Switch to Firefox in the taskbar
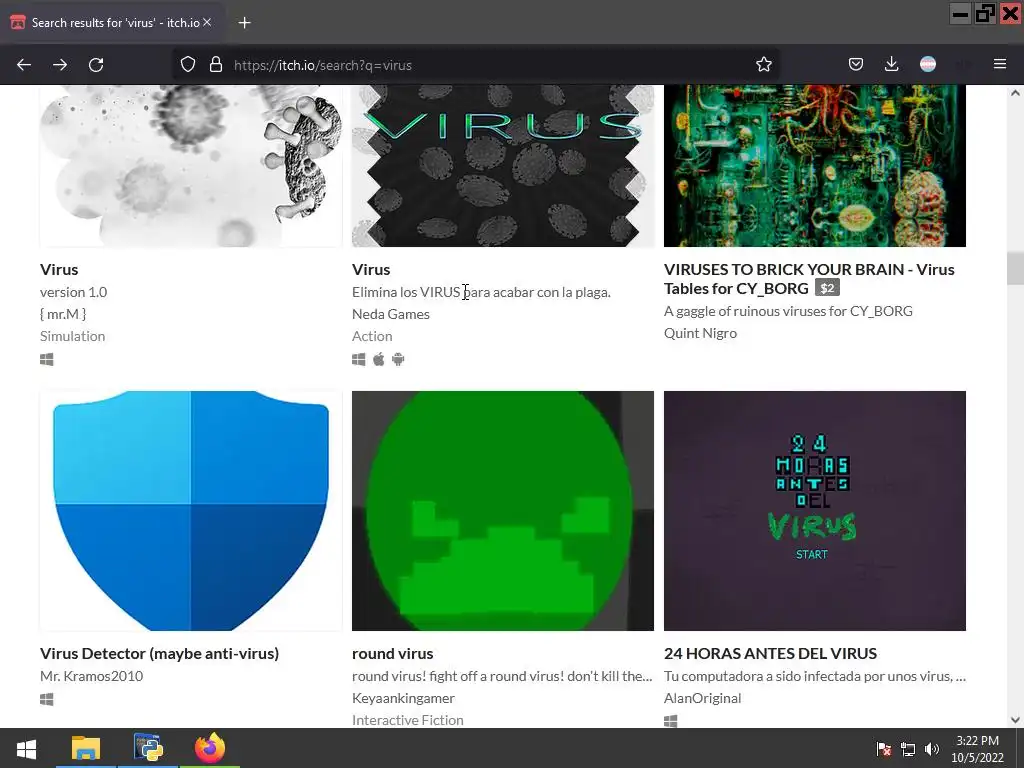1024x768 pixels. [210, 748]
